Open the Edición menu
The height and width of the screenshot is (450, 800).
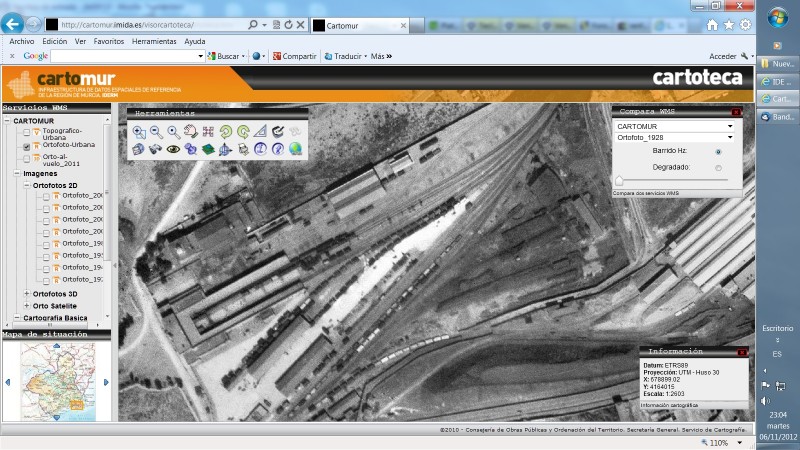click(x=55, y=41)
